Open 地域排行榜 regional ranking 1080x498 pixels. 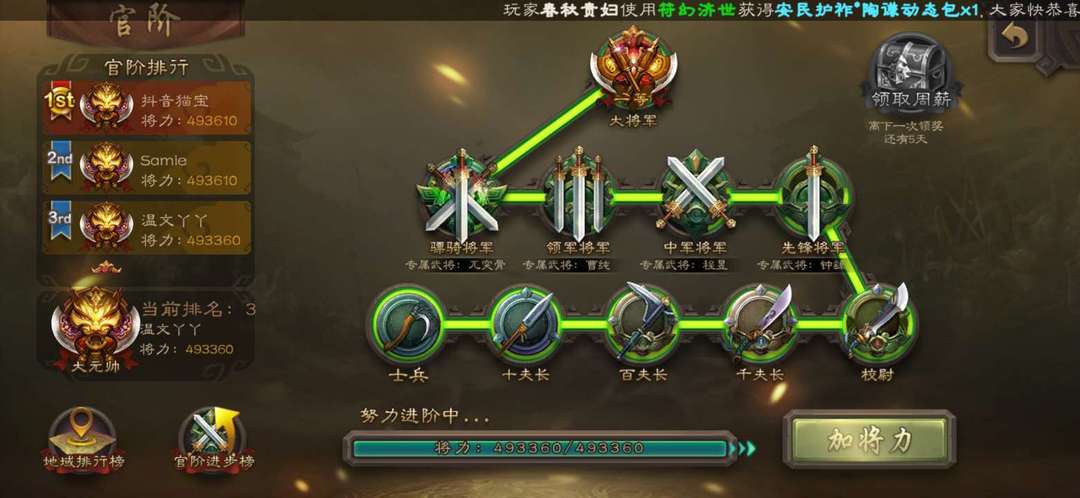click(x=83, y=439)
